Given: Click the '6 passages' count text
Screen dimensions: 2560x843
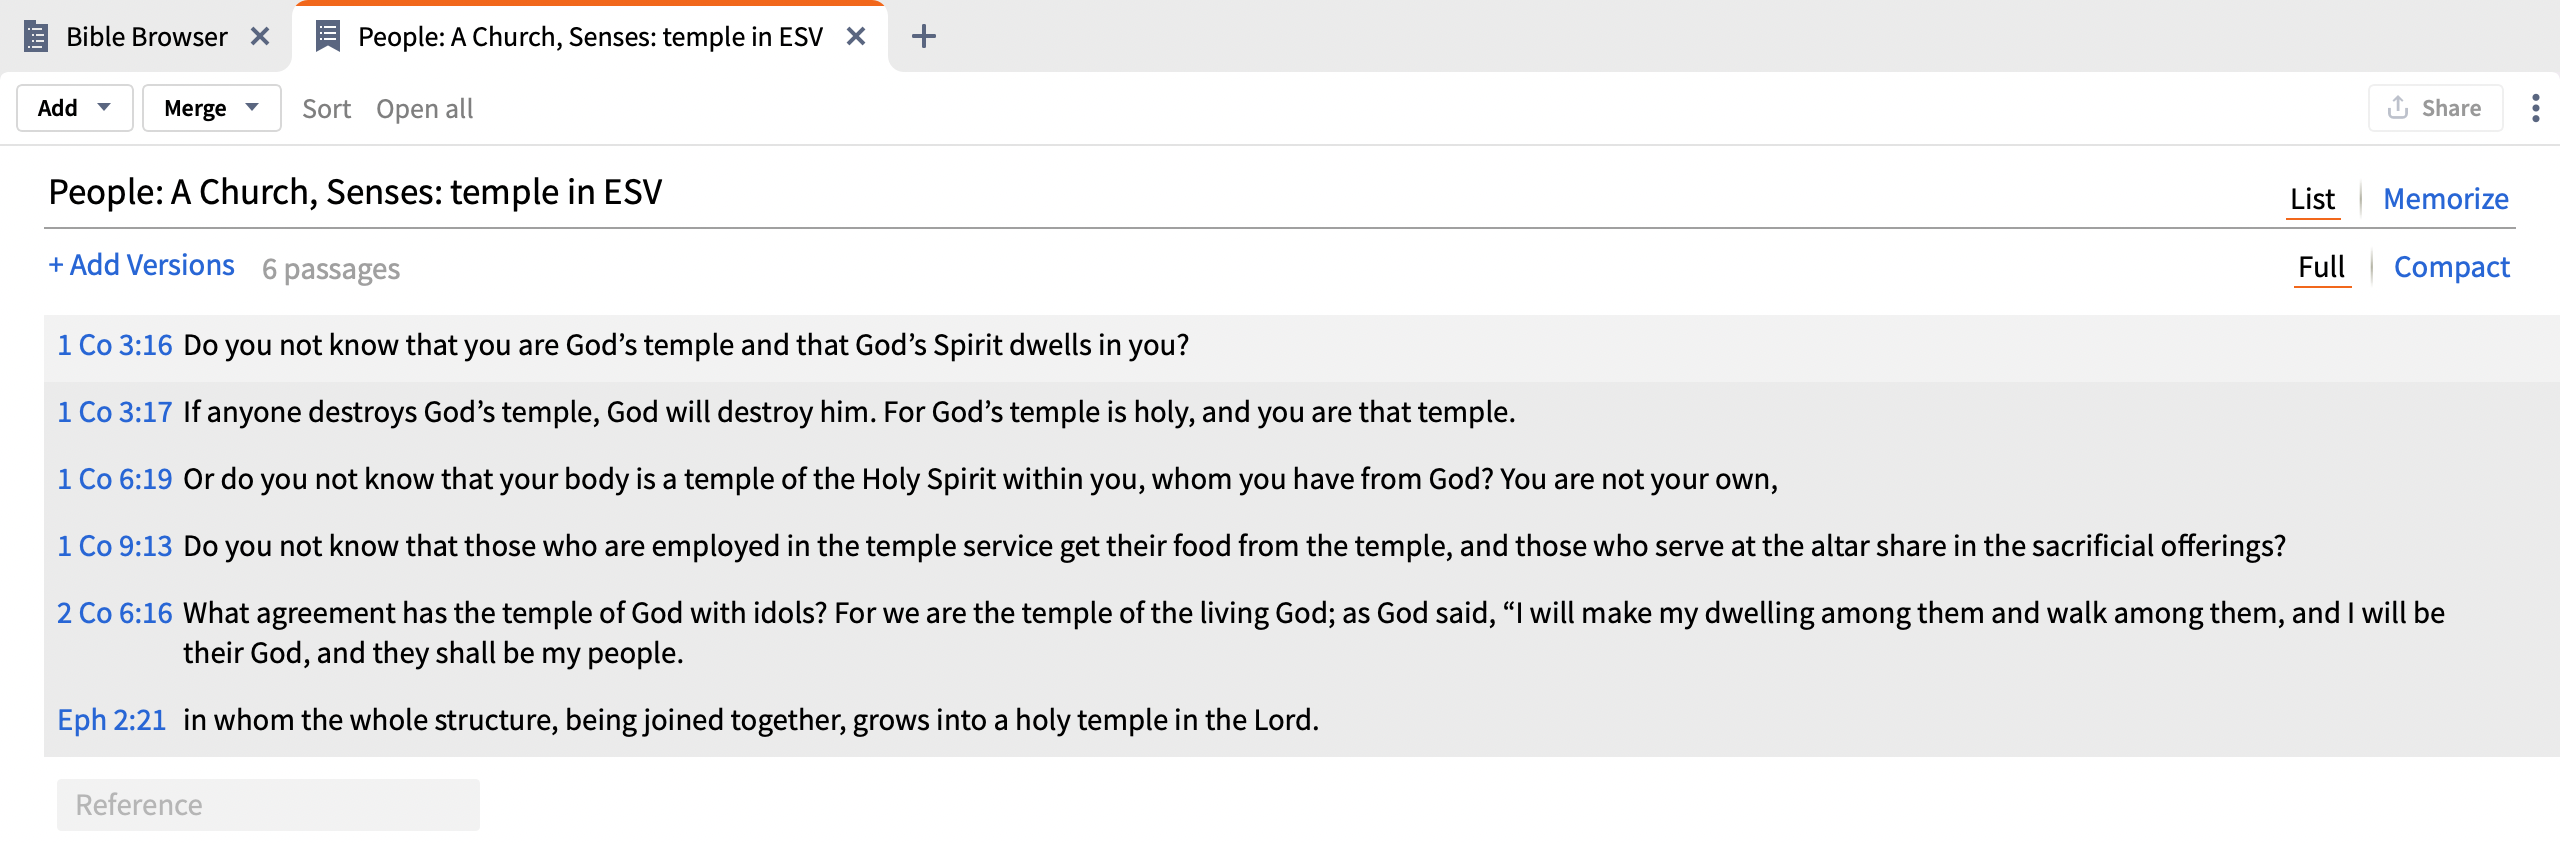Looking at the screenshot, I should click(331, 269).
